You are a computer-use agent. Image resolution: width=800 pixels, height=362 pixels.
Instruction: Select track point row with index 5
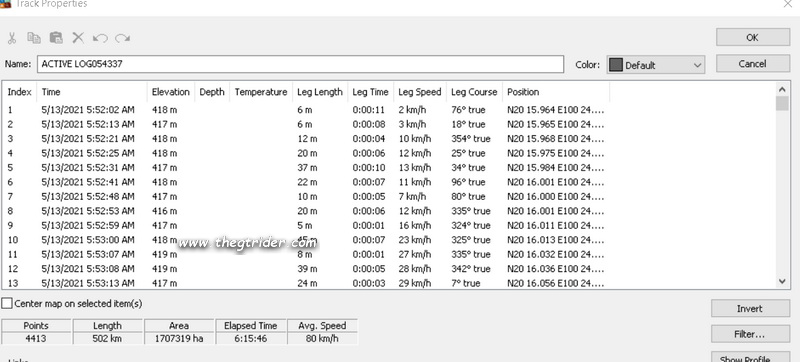pos(306,167)
